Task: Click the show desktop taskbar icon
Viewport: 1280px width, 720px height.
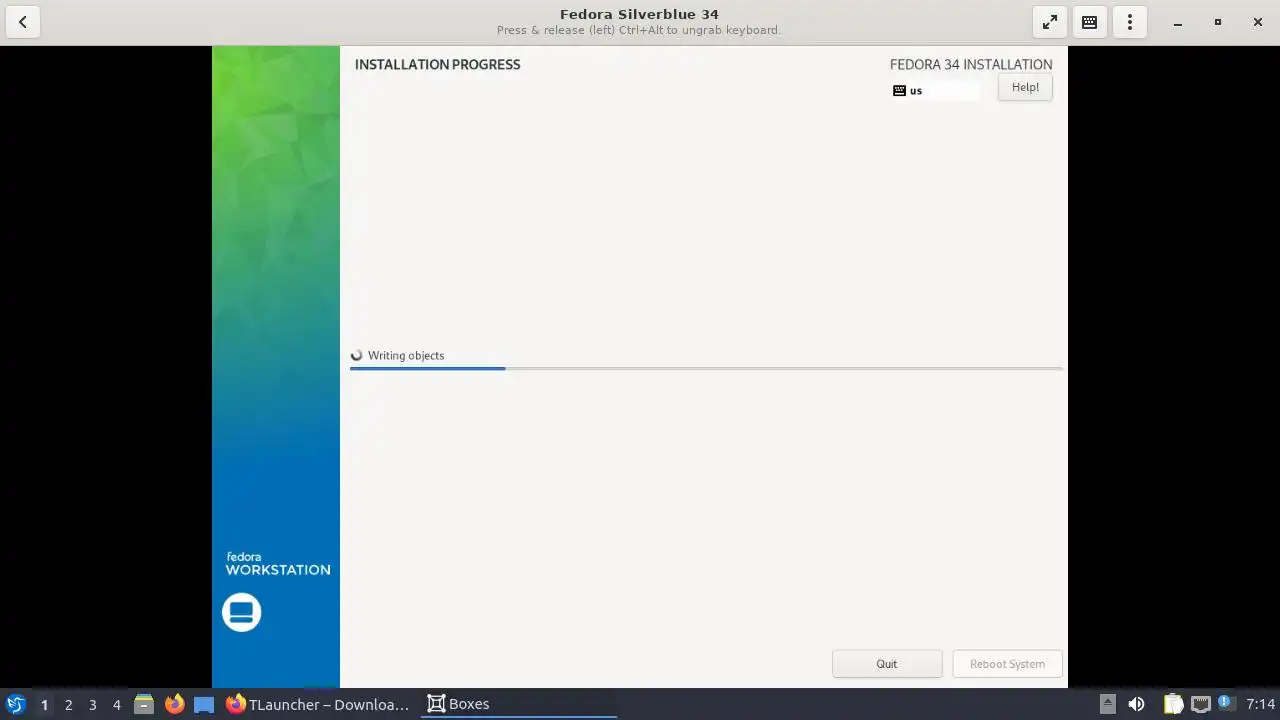Action: point(204,704)
